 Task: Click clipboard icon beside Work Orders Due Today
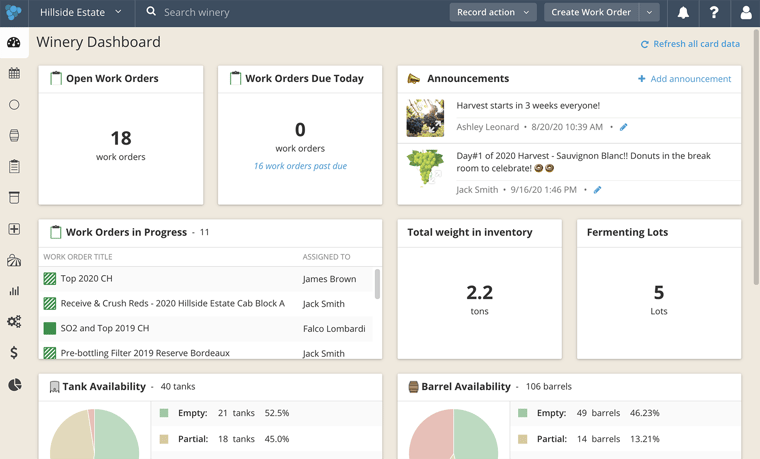click(x=235, y=78)
